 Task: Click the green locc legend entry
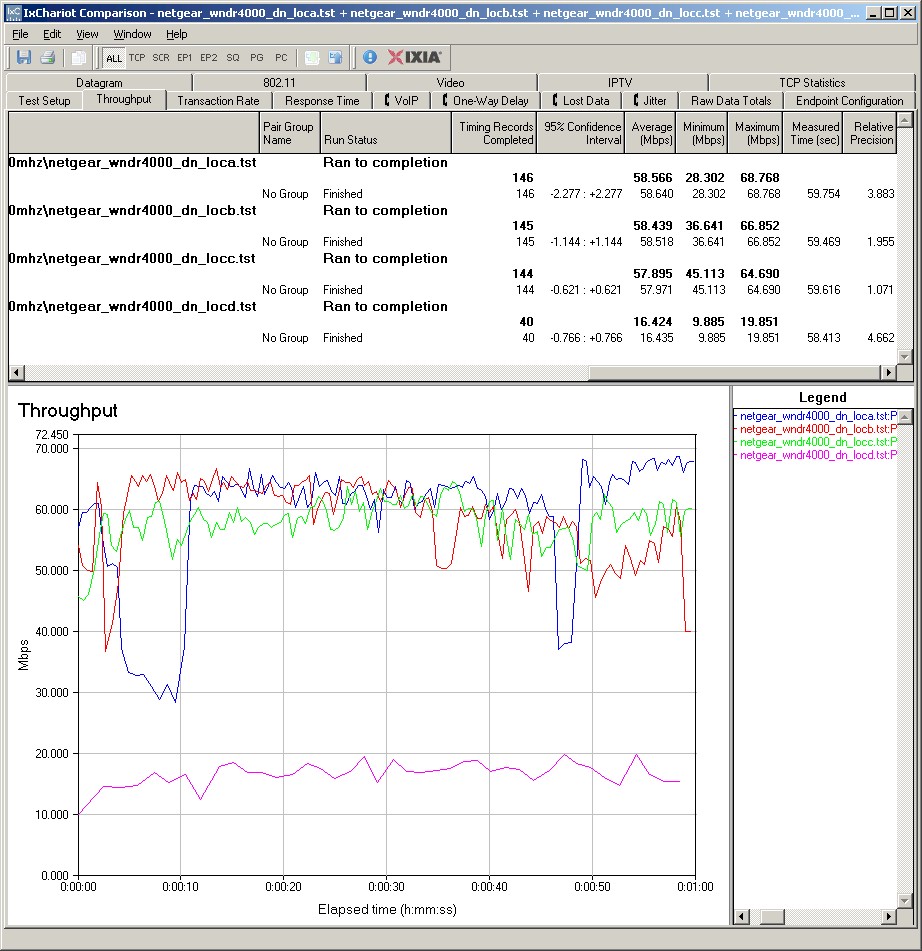816,442
